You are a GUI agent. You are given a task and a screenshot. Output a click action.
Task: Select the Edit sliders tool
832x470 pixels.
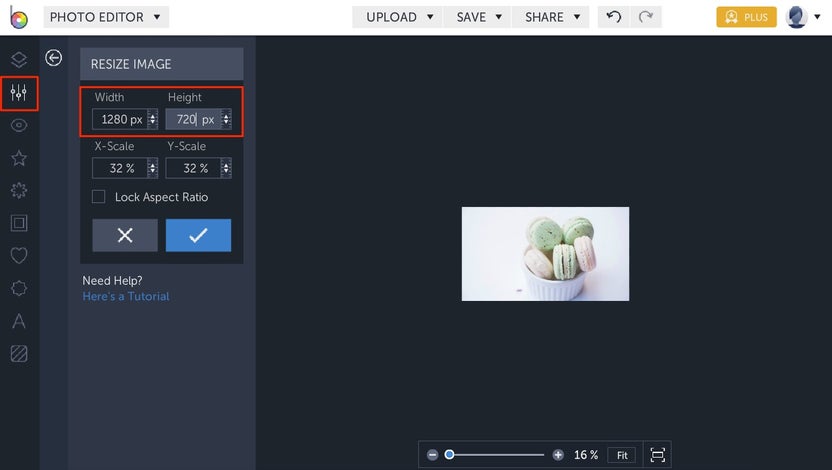(x=19, y=93)
